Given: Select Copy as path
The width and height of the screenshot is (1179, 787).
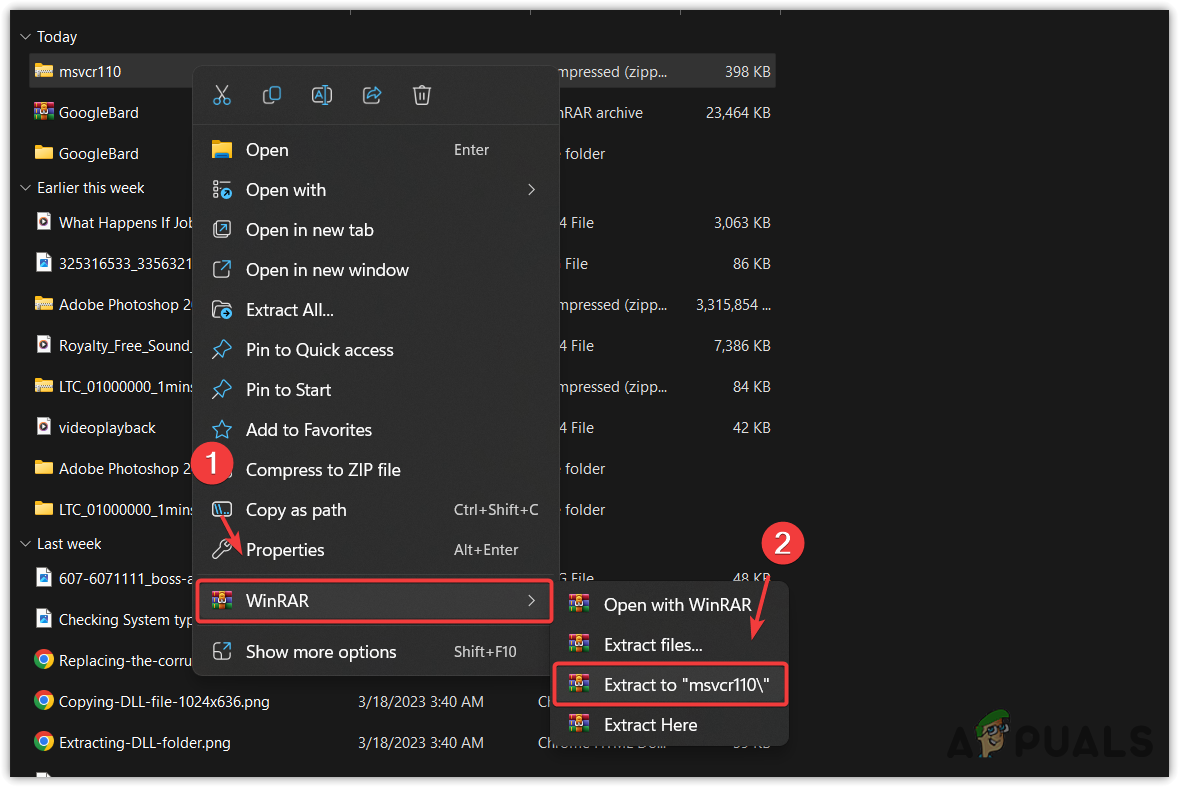Looking at the screenshot, I should [x=297, y=509].
